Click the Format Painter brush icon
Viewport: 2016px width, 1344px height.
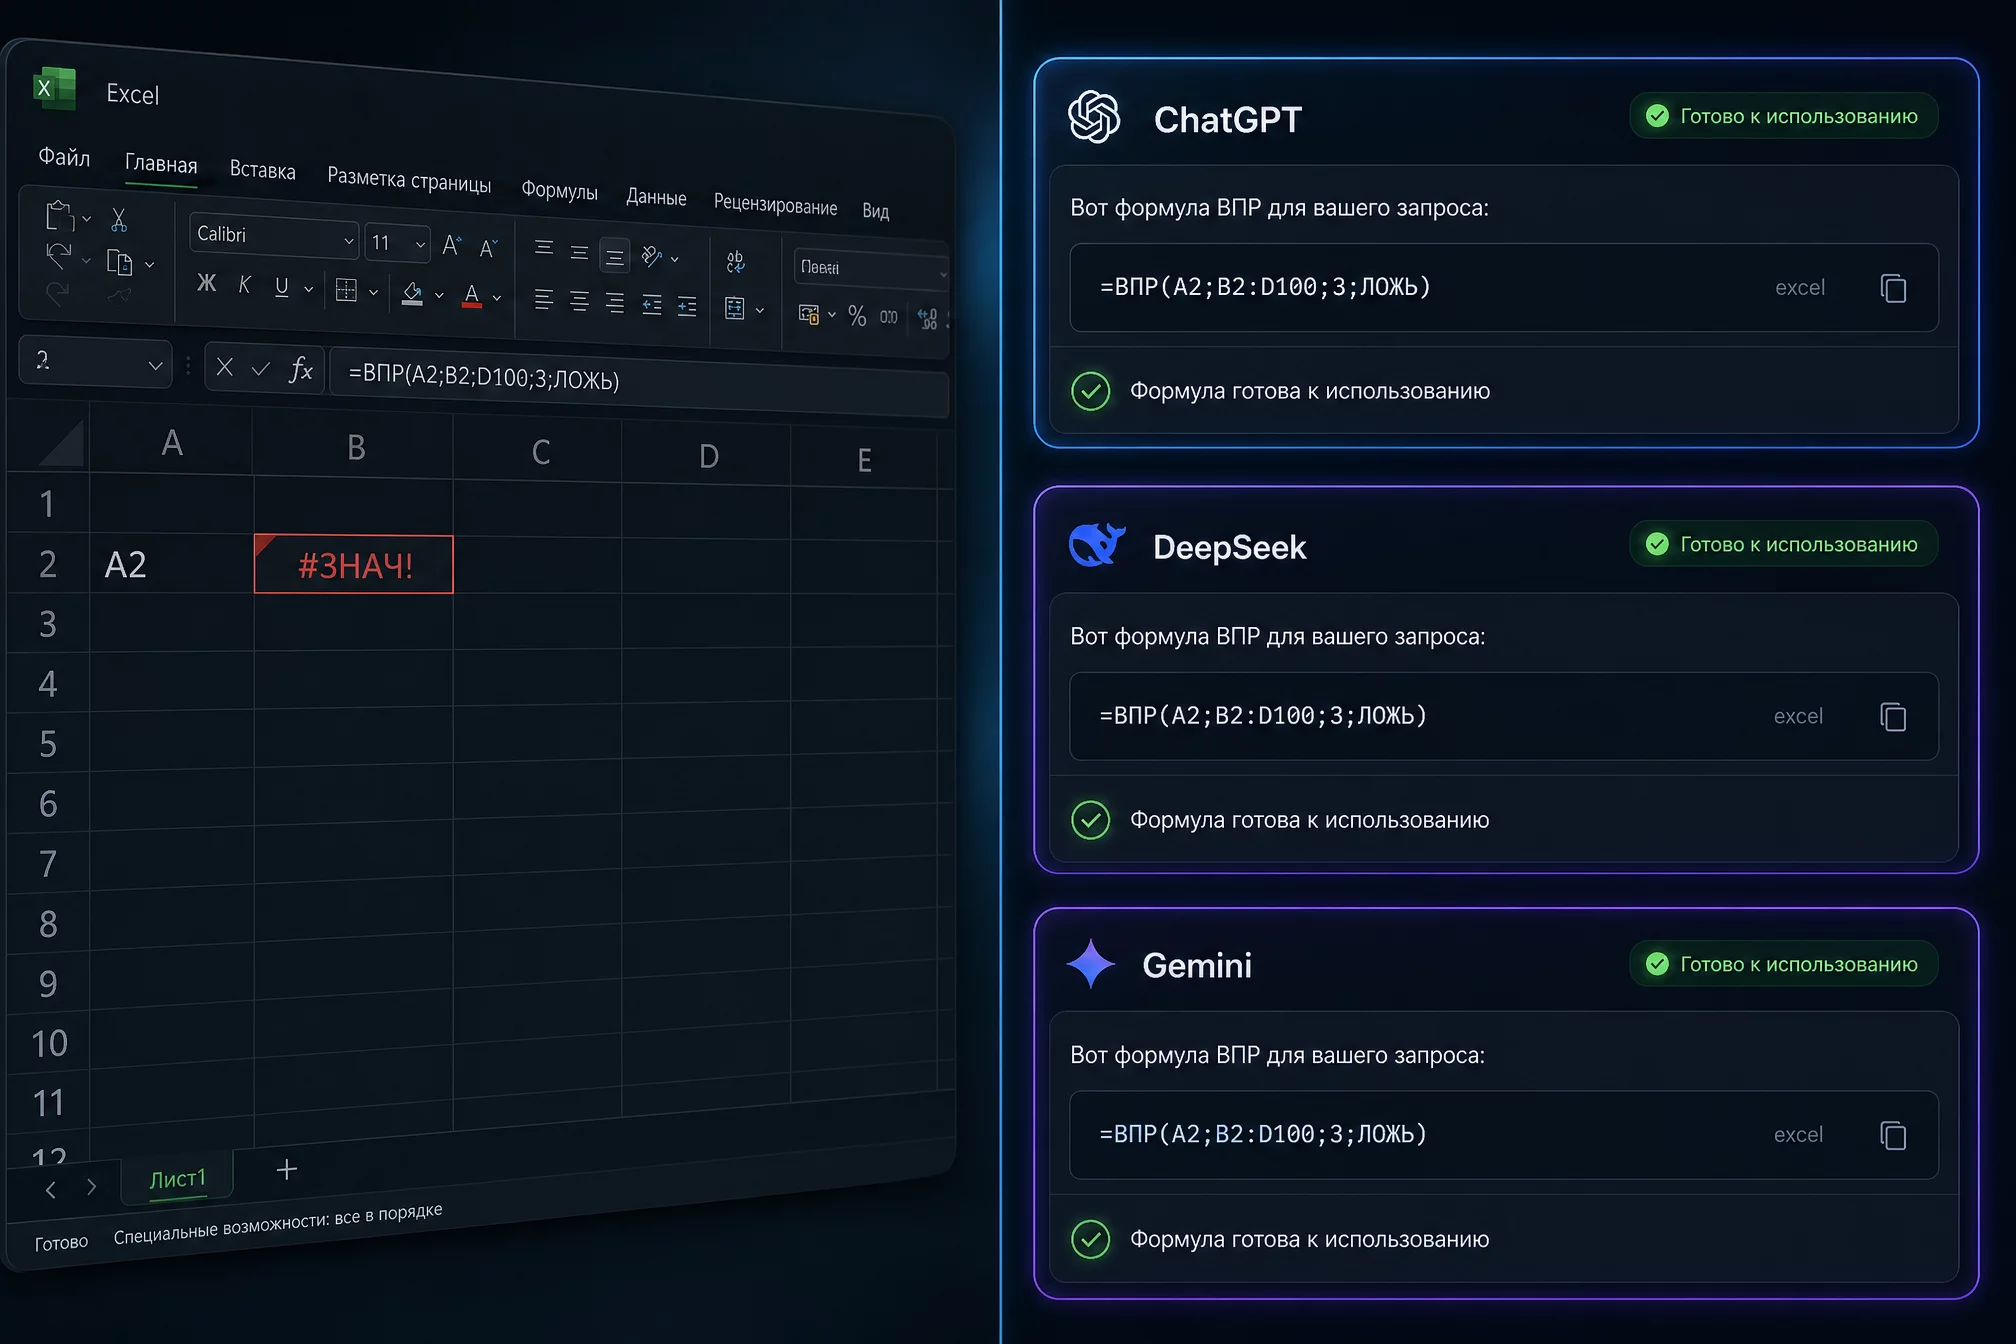click(x=119, y=295)
